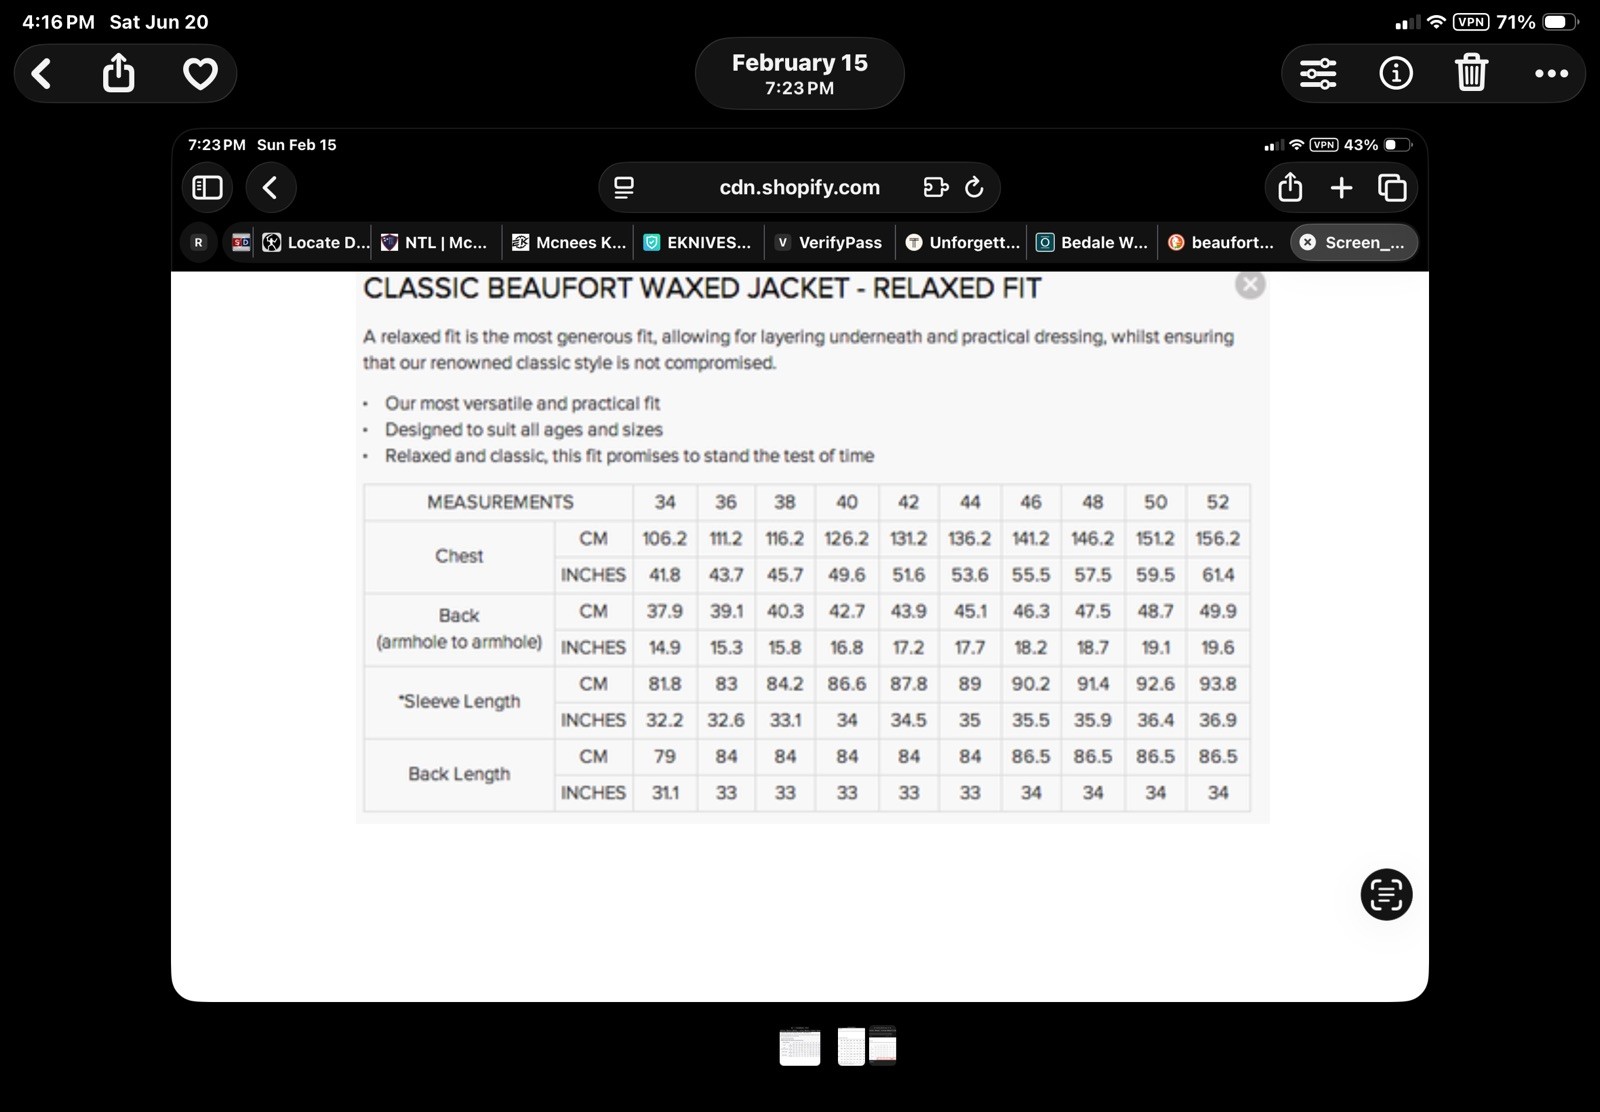
Task: Tap back inches value 14.9
Action: pyautogui.click(x=665, y=647)
